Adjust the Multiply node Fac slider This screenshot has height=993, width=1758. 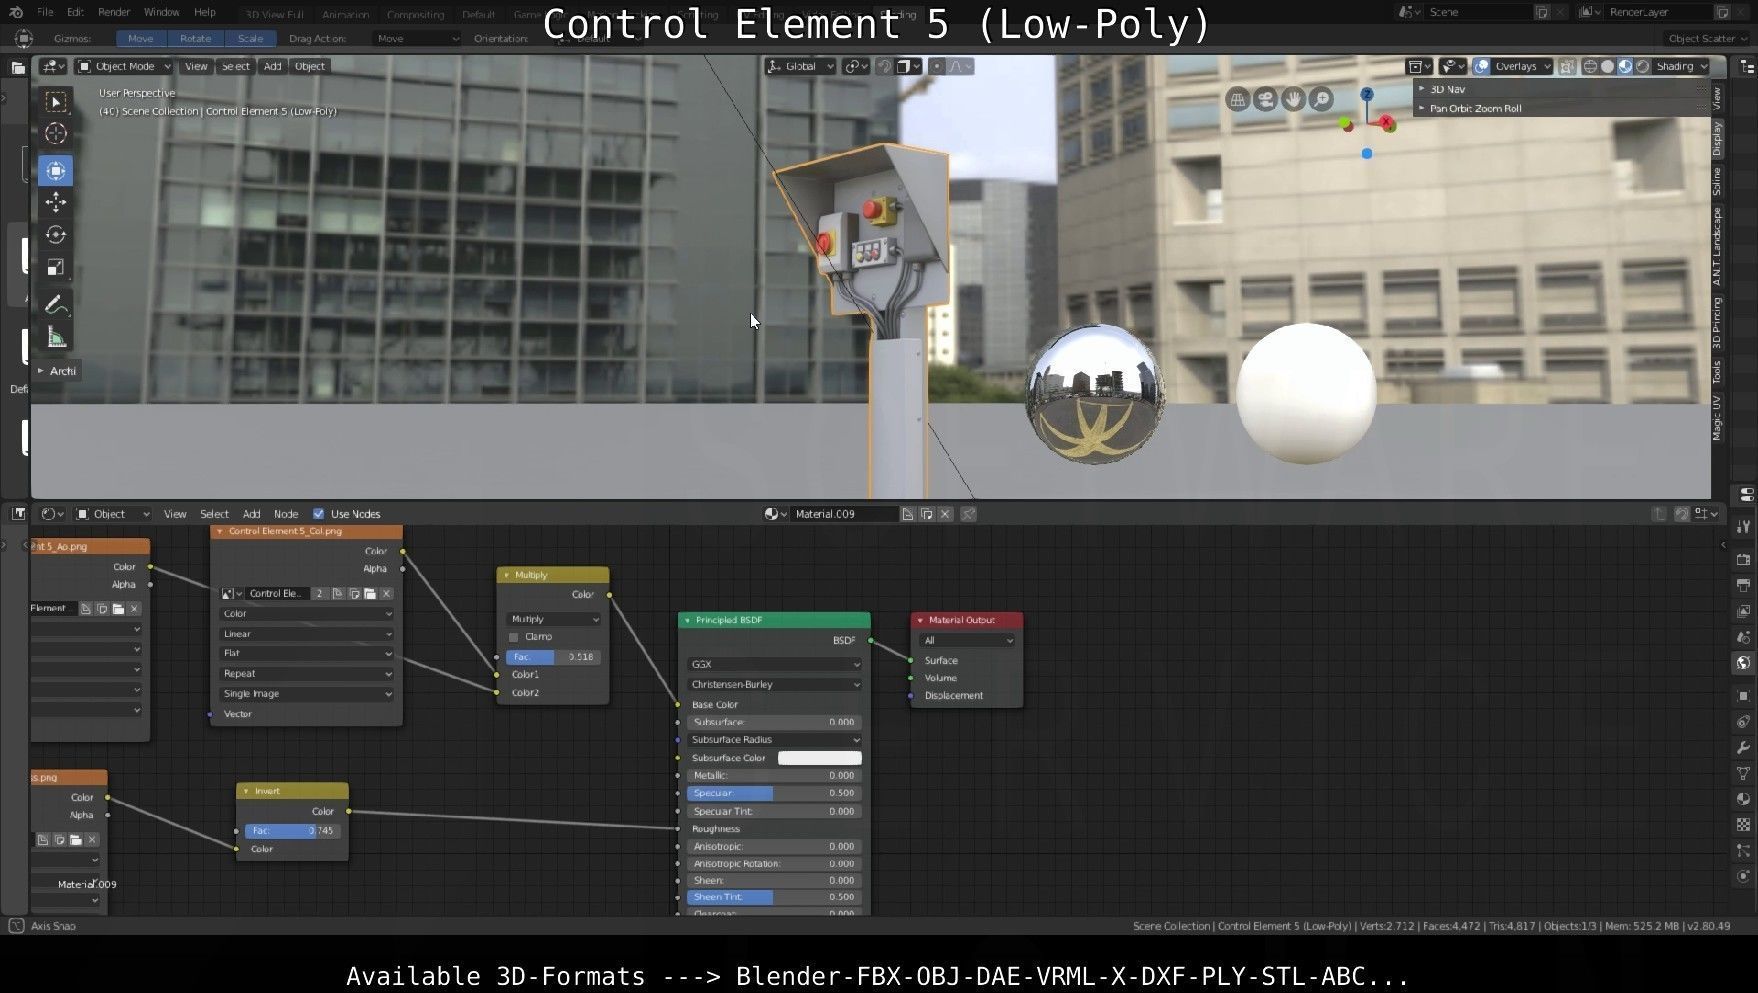point(552,657)
